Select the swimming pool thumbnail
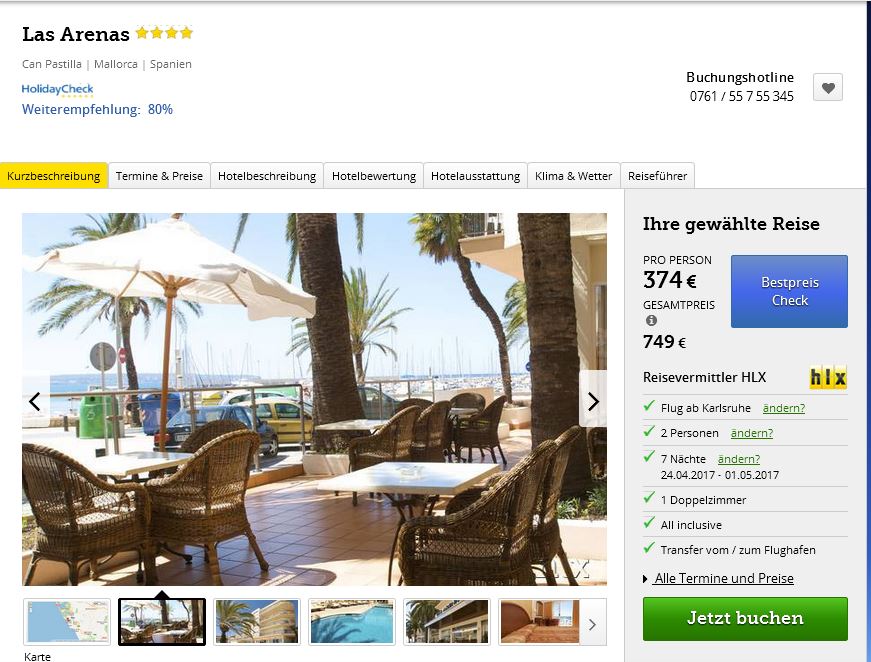 352,622
